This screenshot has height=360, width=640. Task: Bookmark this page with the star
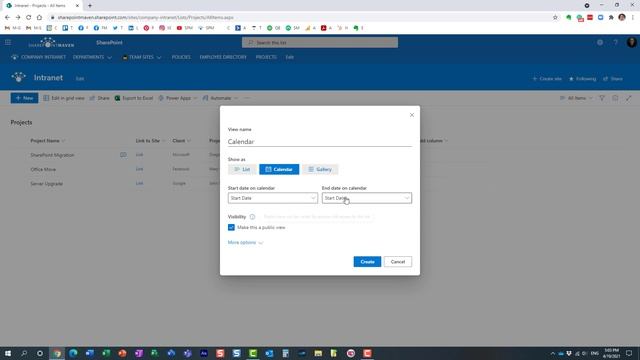(x=555, y=18)
